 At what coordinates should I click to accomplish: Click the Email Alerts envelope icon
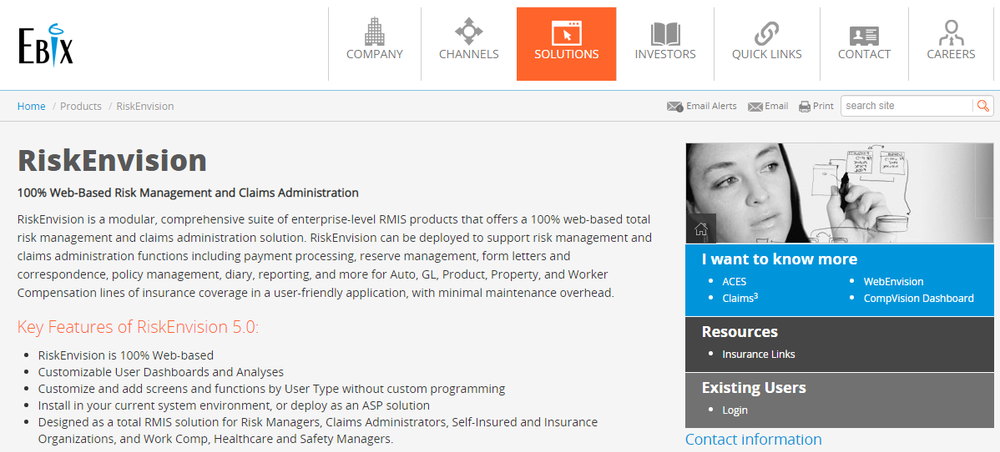click(675, 106)
